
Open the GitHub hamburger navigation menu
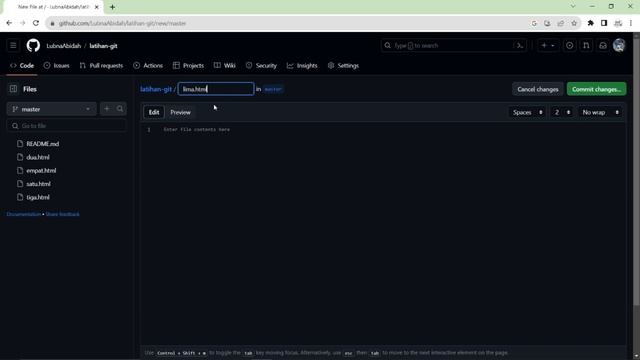pos(13,46)
